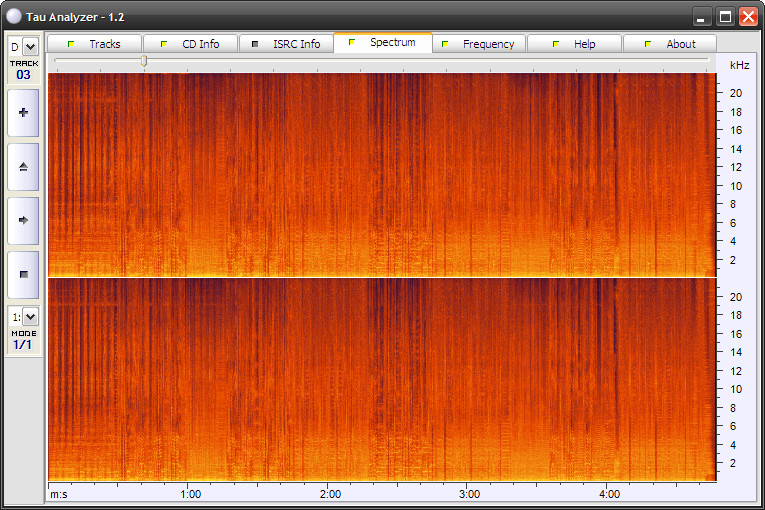Viewport: 765px width, 510px height.
Task: Click the right arrow button in sidebar
Action: [x=23, y=220]
